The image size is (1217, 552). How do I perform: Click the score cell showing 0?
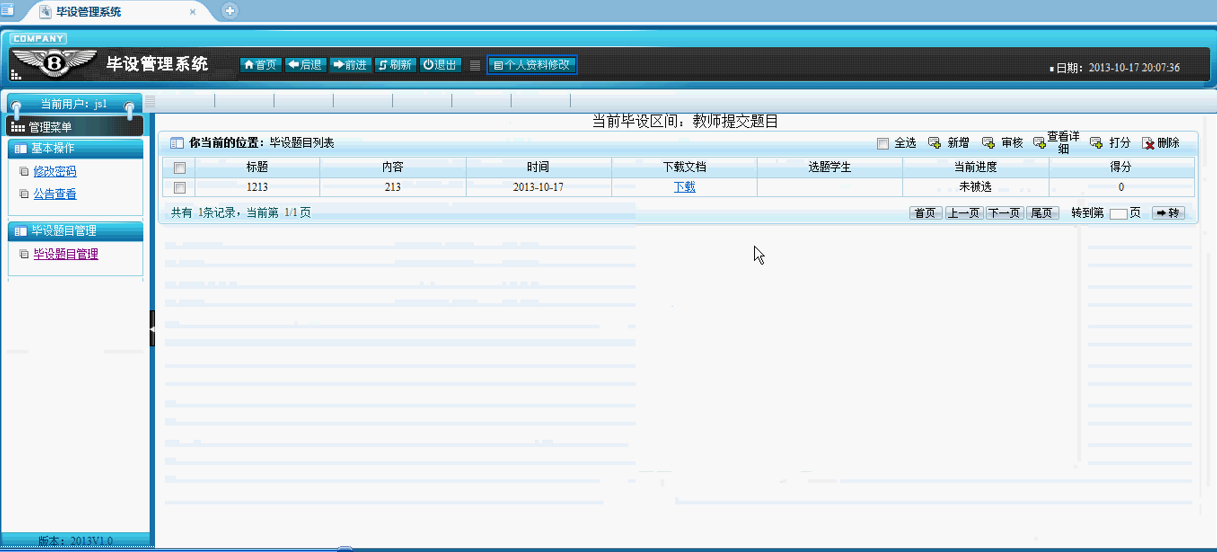click(1121, 187)
